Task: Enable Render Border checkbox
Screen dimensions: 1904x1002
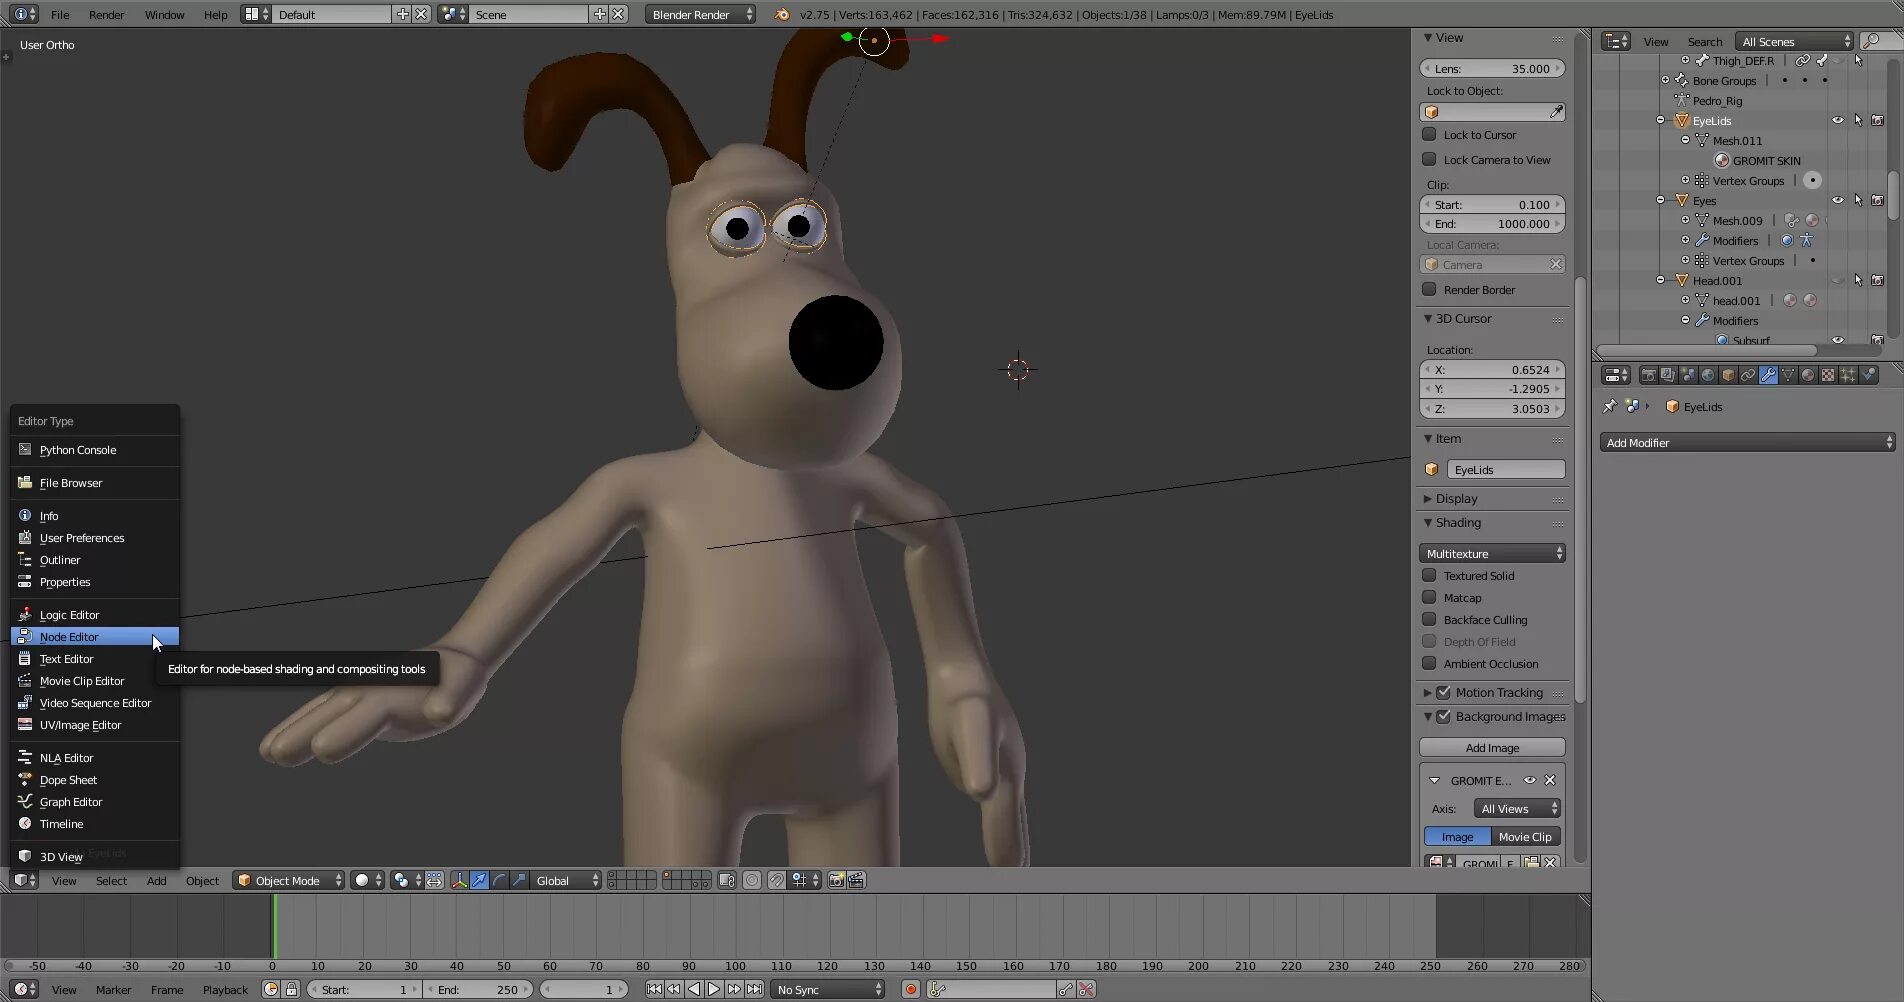Action: 1429,289
